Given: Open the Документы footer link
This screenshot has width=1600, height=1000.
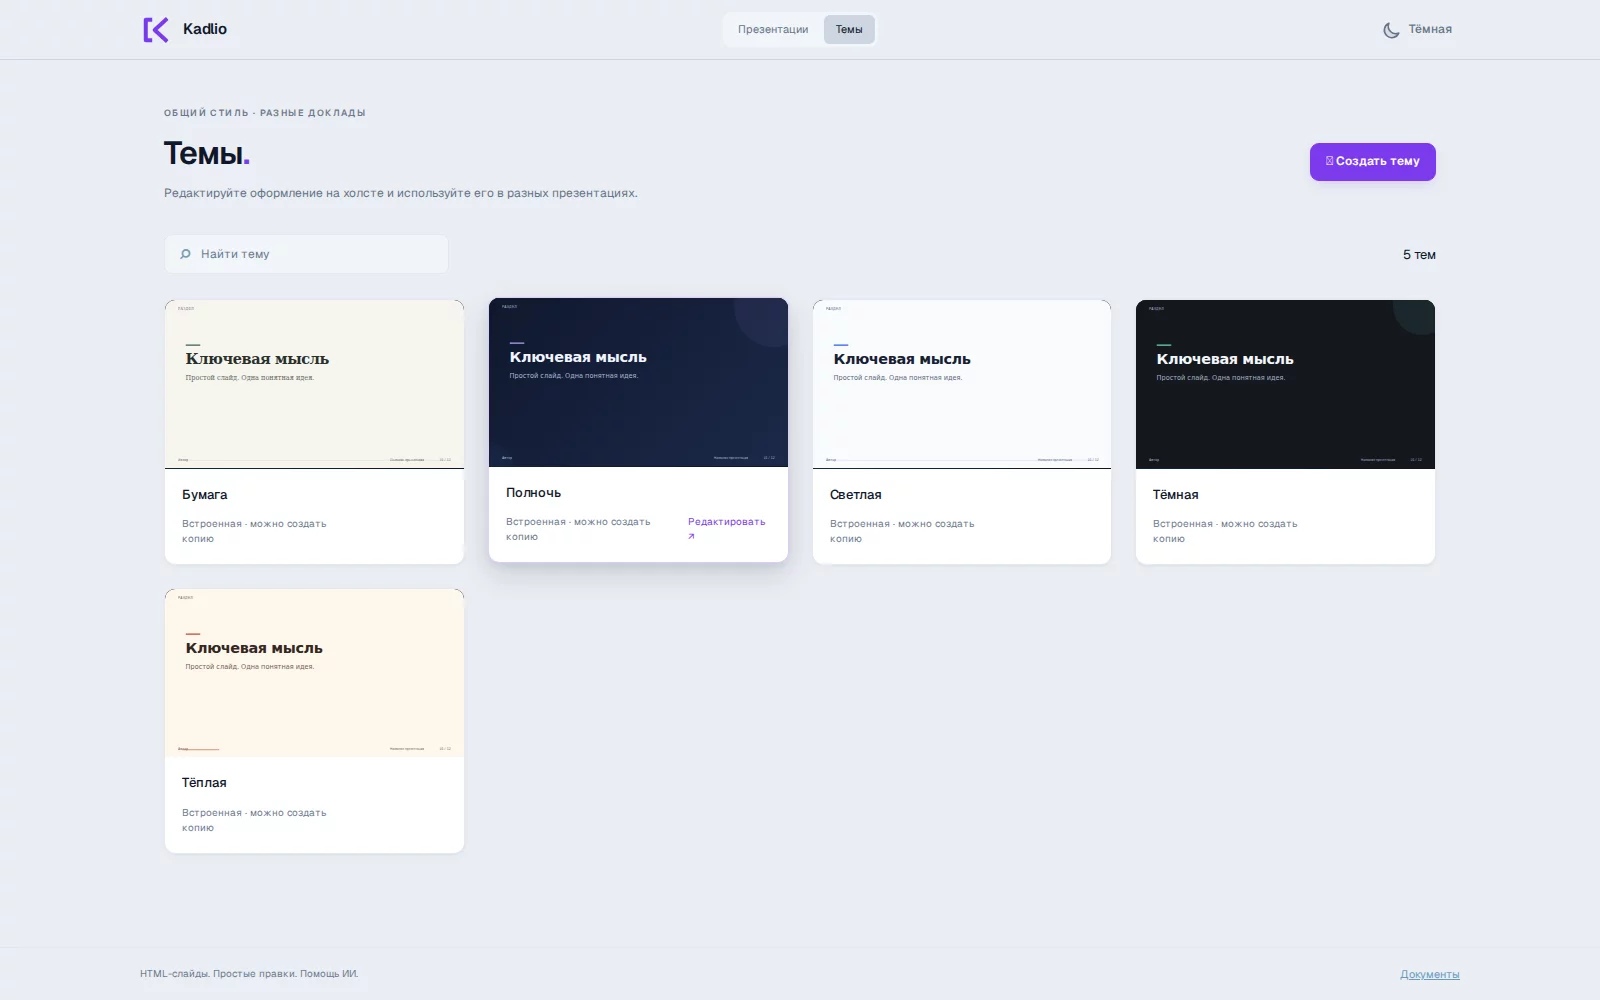Looking at the screenshot, I should tap(1430, 974).
